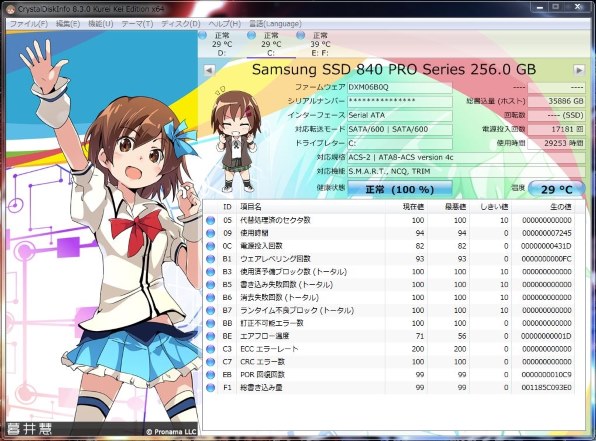Select the C: disk tab
This screenshot has width=596, height=441.
coord(271,44)
